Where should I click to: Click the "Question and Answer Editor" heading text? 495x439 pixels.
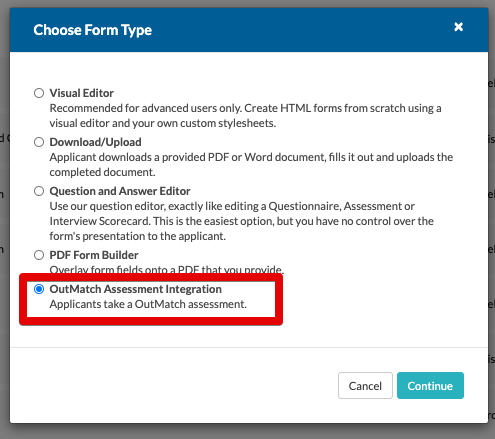[x=120, y=191]
